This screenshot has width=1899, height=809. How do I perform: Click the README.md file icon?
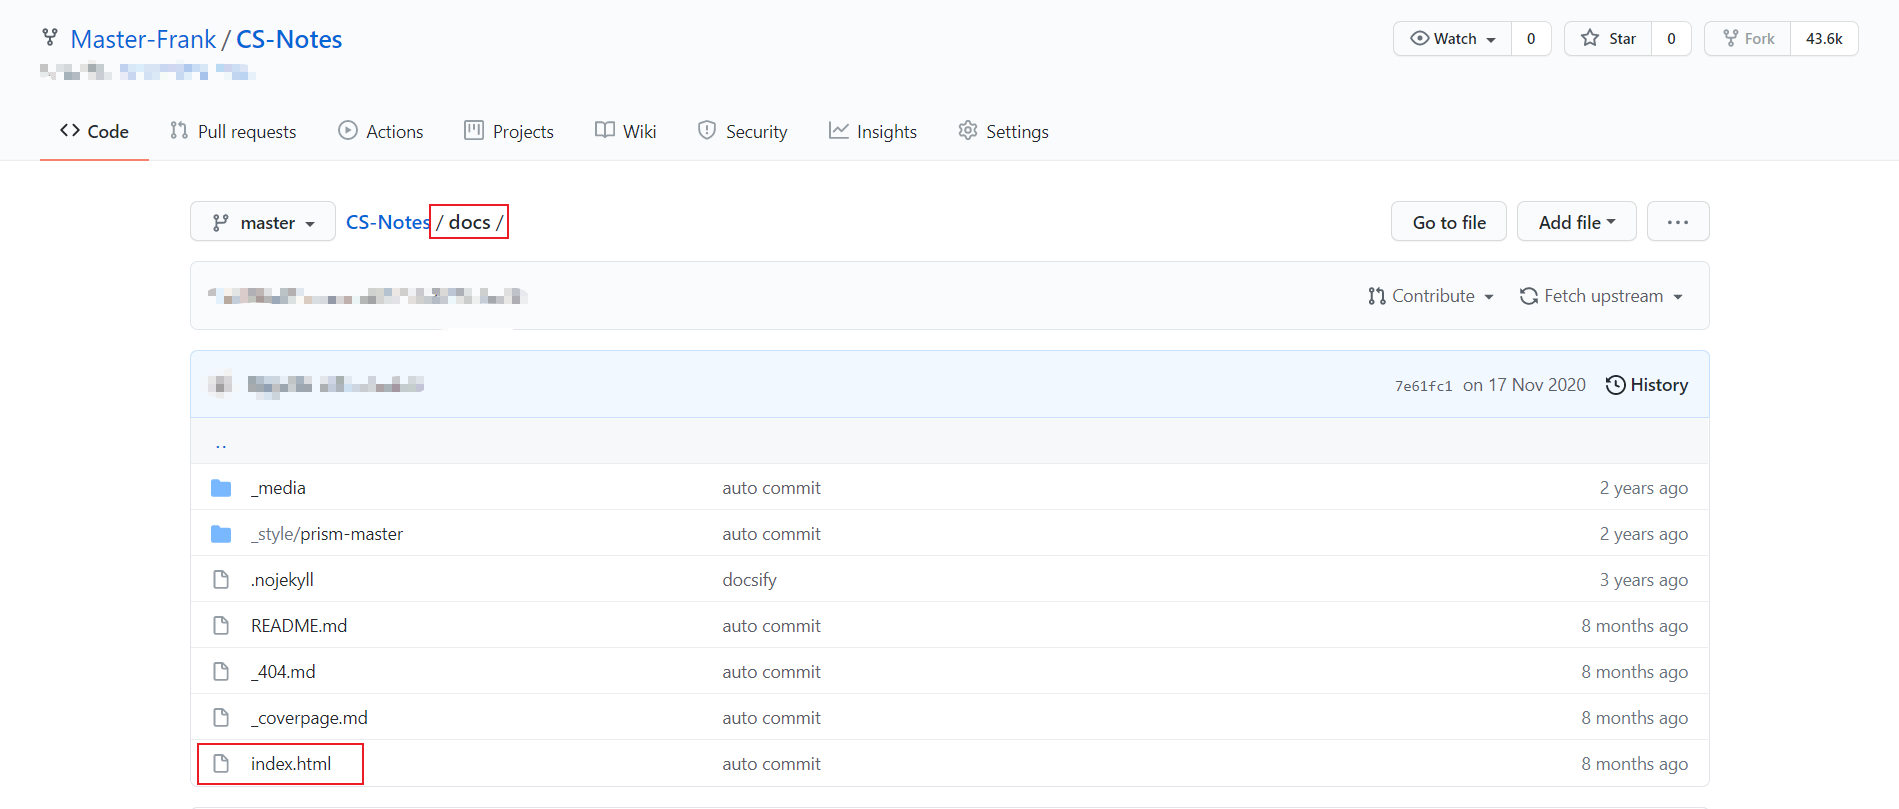(x=221, y=626)
